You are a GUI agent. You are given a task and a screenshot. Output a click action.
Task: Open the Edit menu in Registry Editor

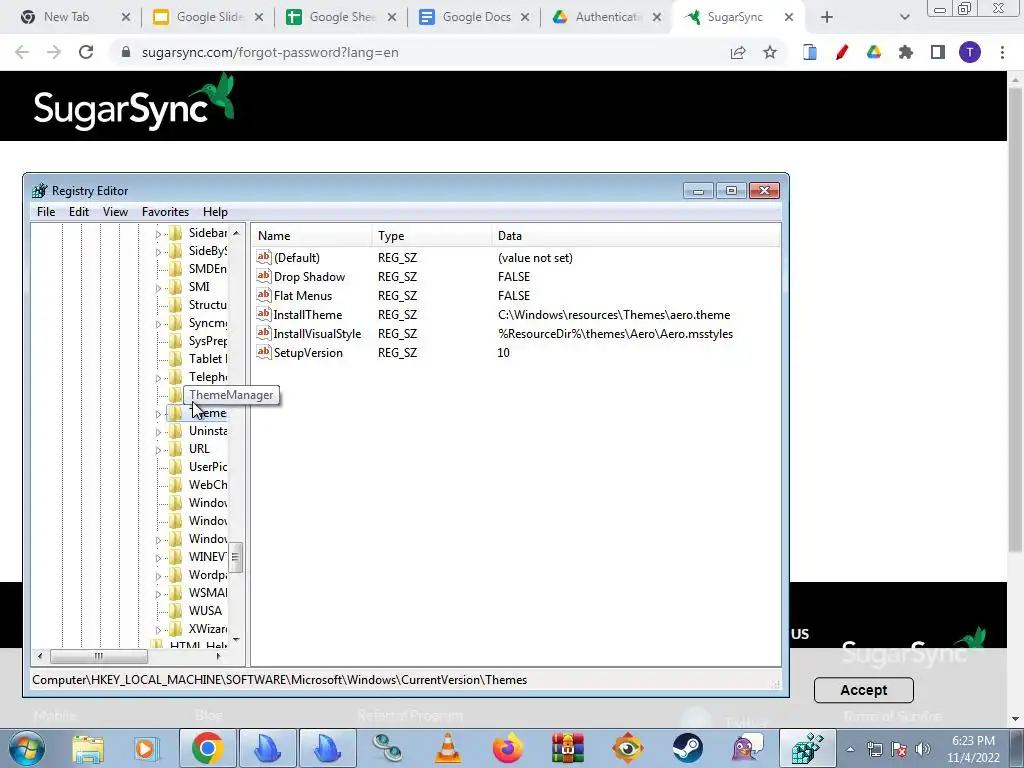click(78, 212)
